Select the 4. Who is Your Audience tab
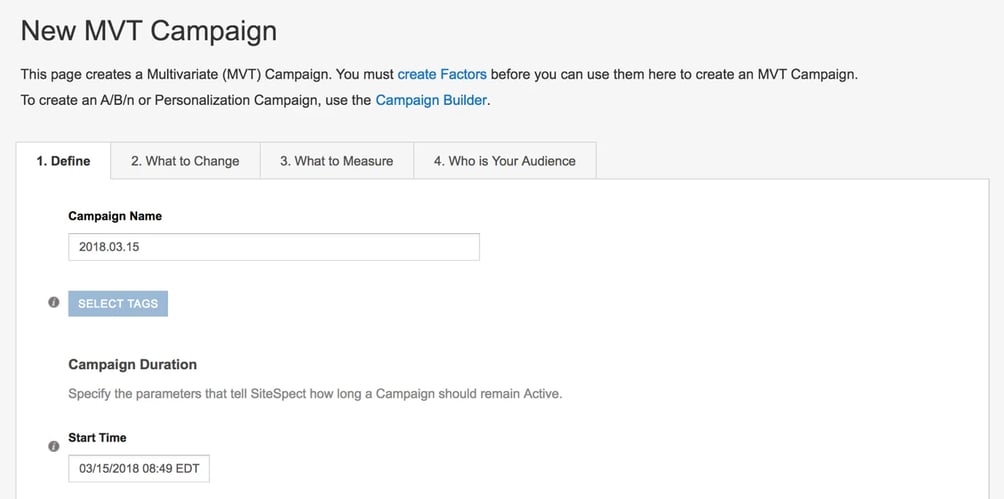This screenshot has width=1004, height=499. point(504,161)
